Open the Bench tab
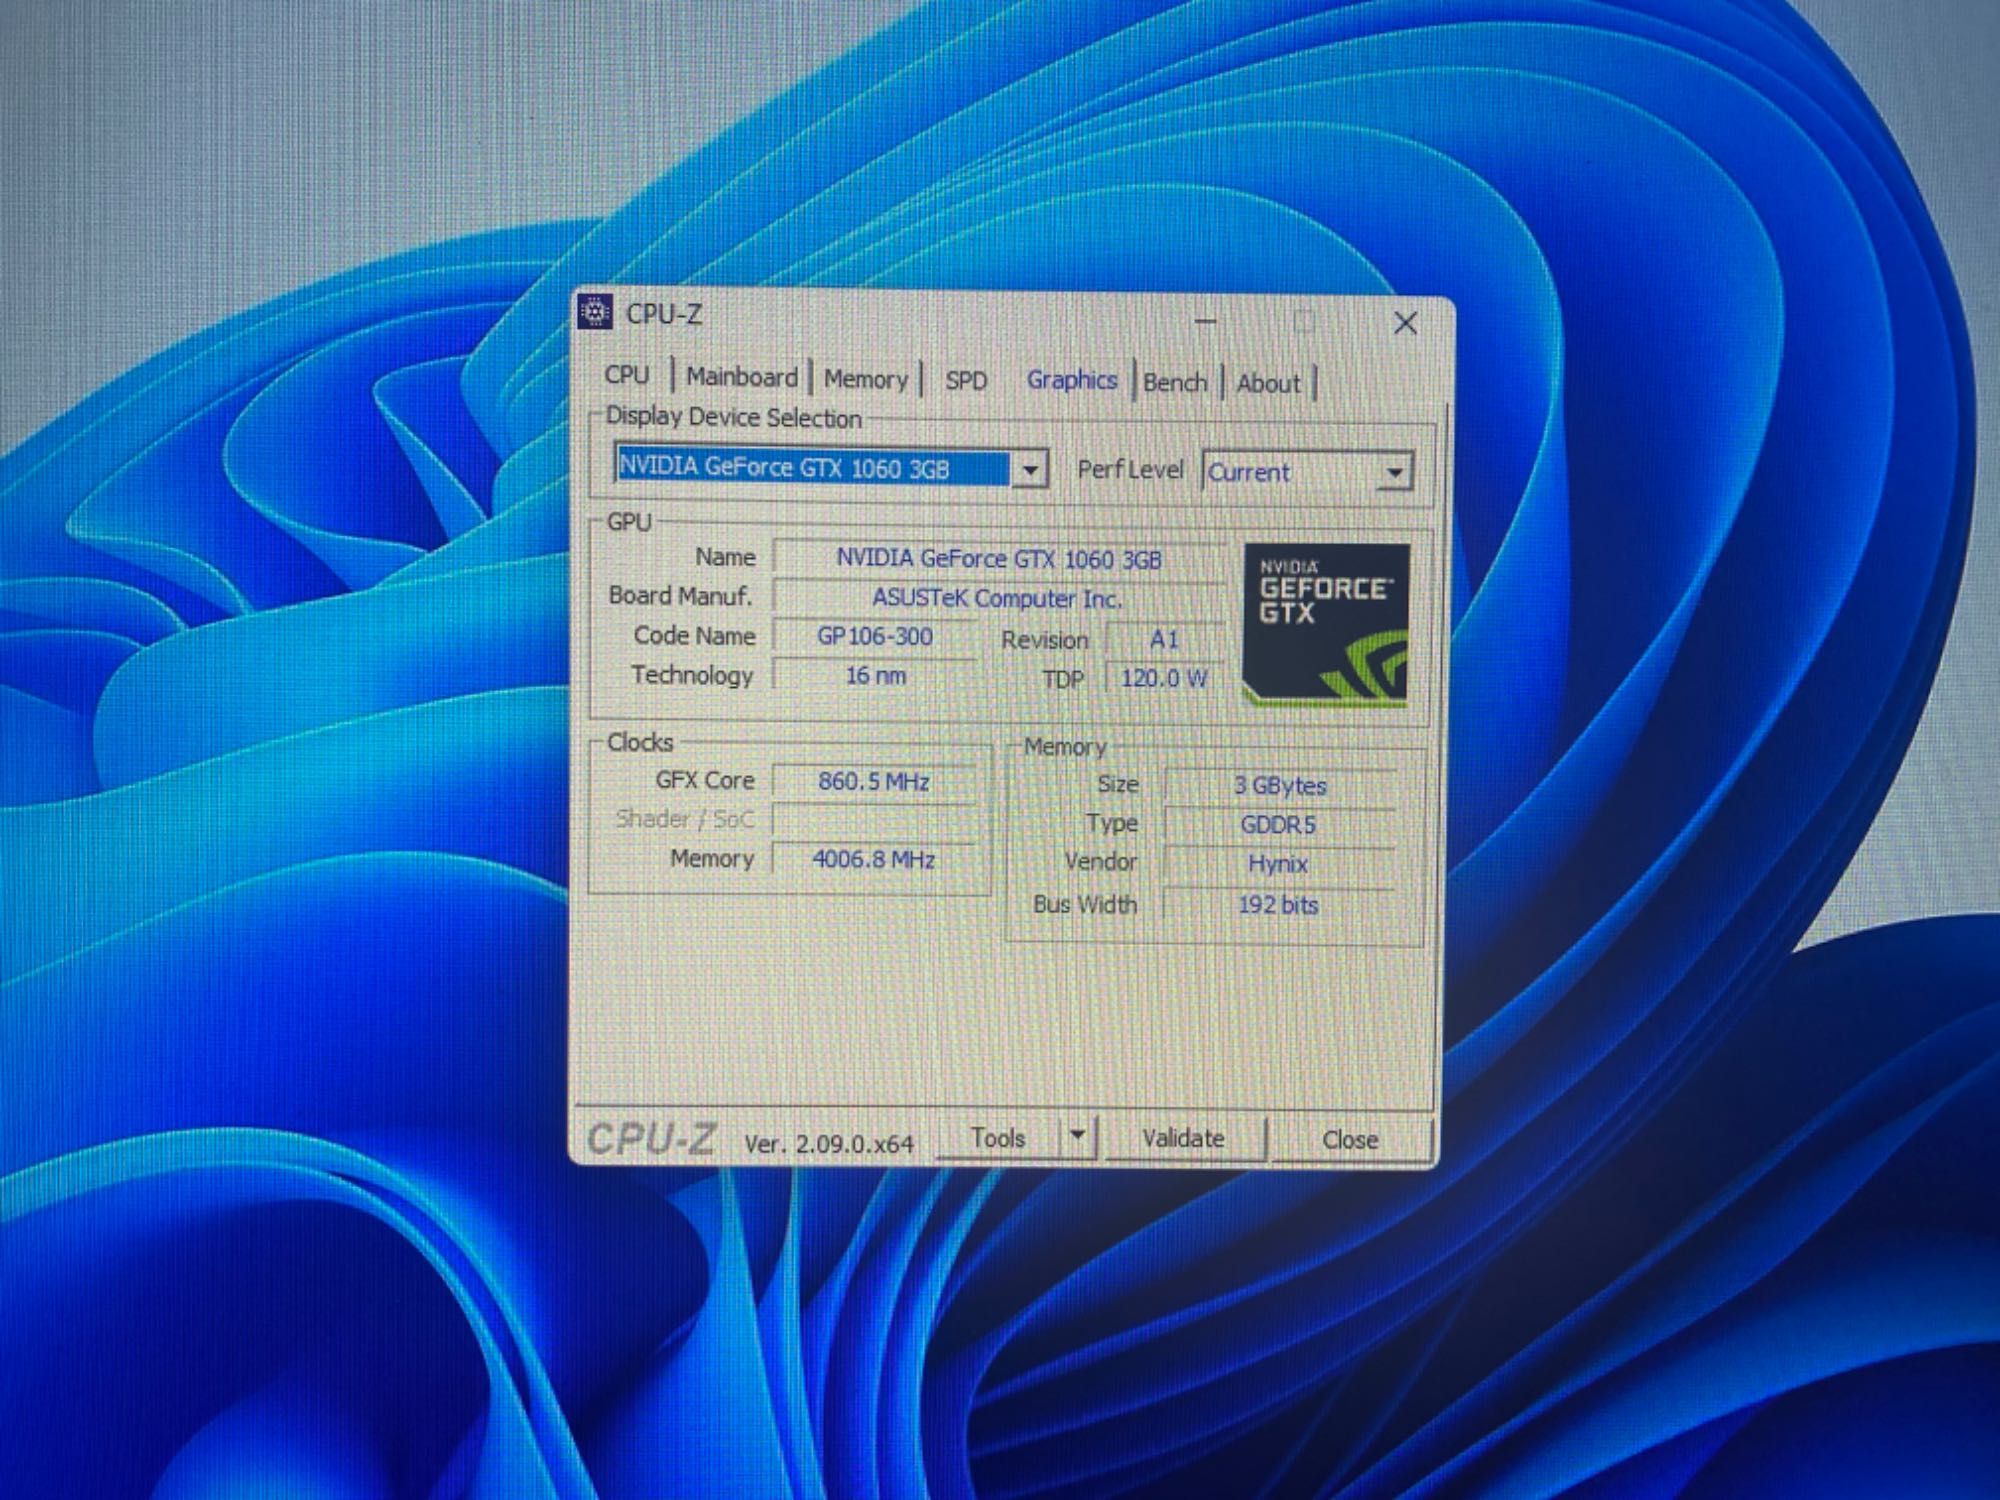The width and height of the screenshot is (2000, 1500). [1175, 383]
